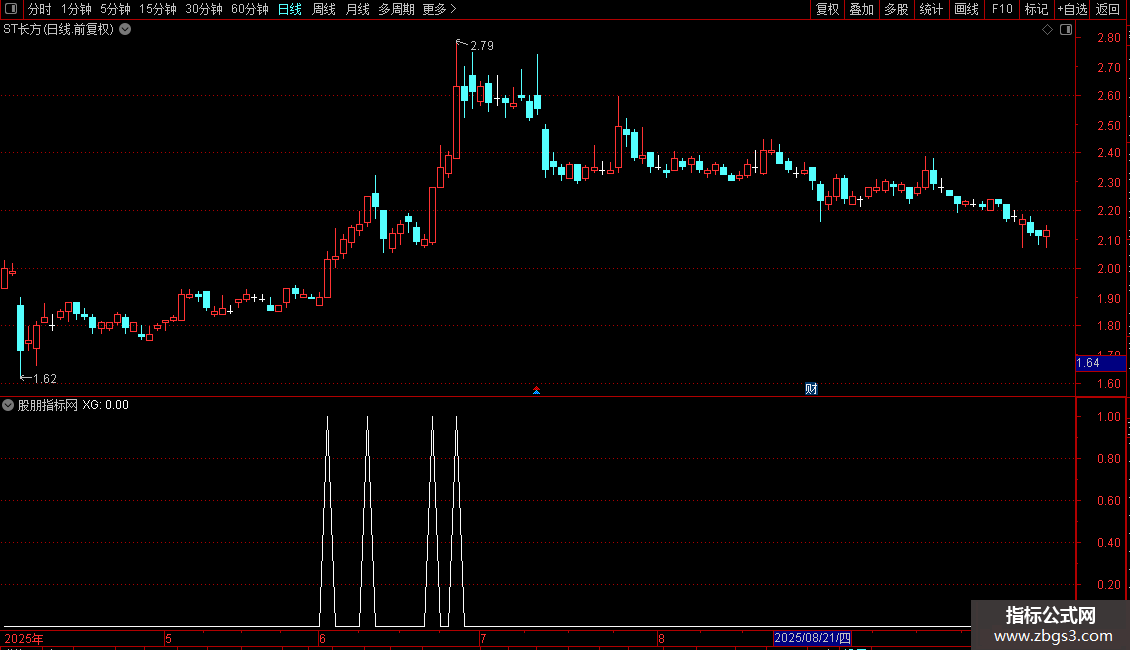Switch to 月线 monthly chart
This screenshot has width=1130, height=650.
tap(357, 9)
